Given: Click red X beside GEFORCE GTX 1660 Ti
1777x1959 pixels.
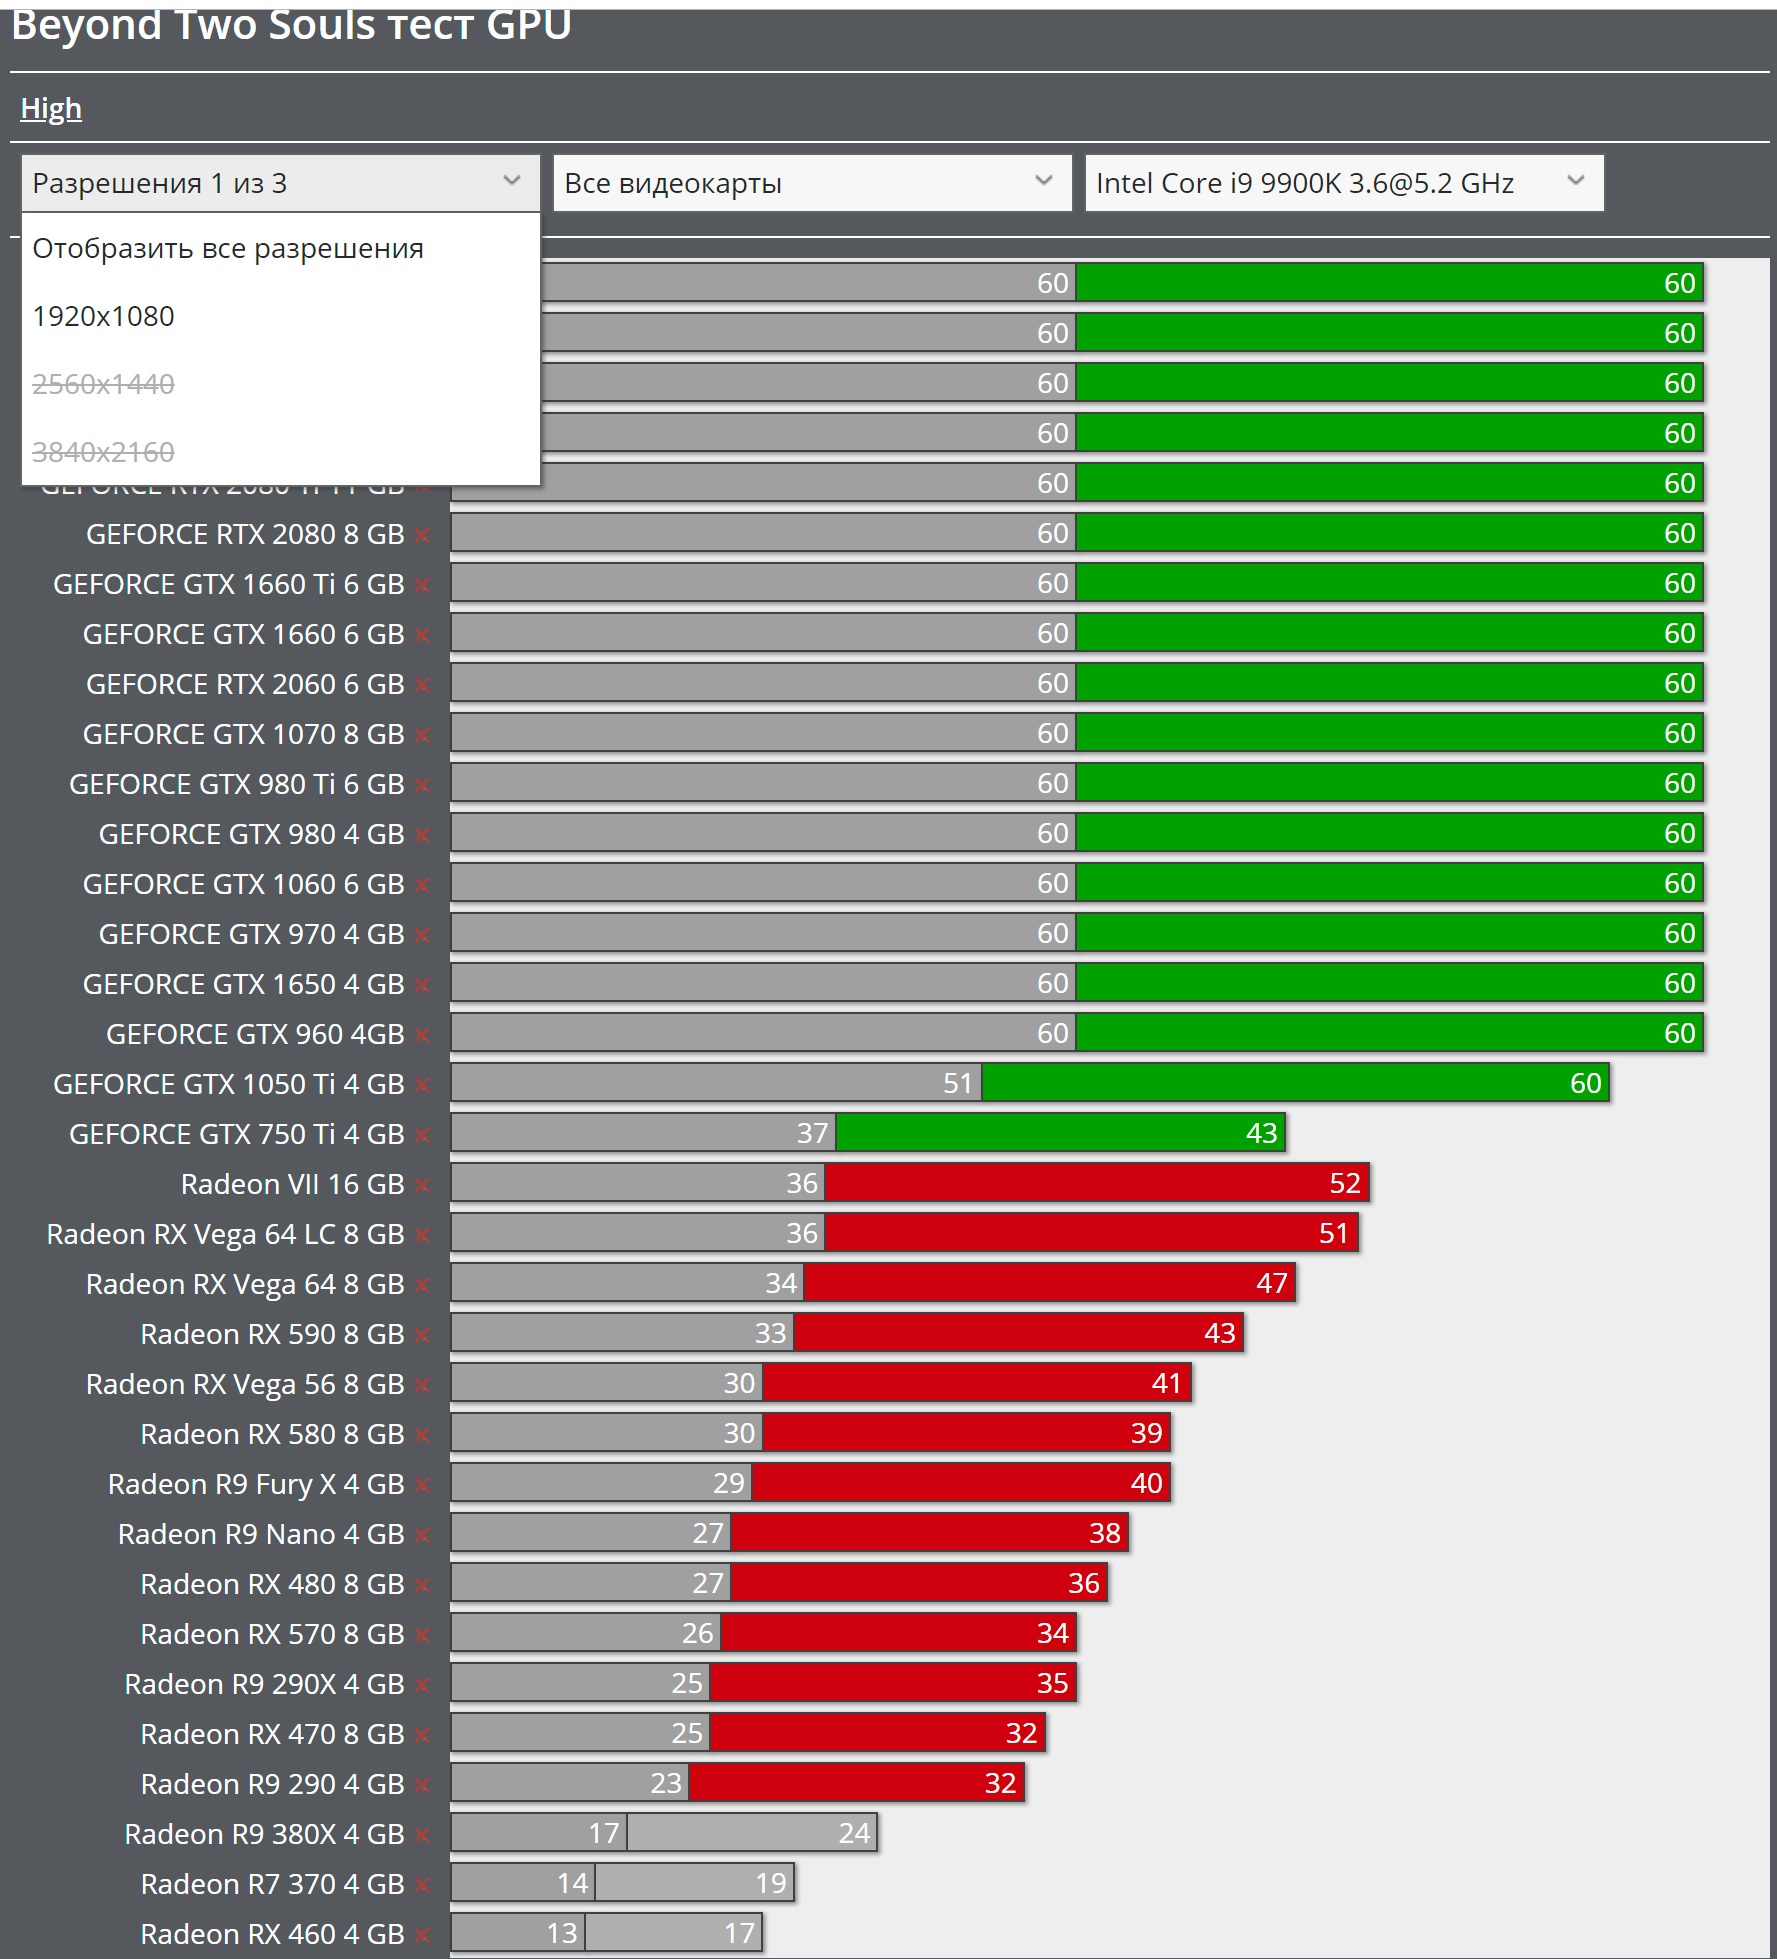Looking at the screenshot, I should (422, 585).
